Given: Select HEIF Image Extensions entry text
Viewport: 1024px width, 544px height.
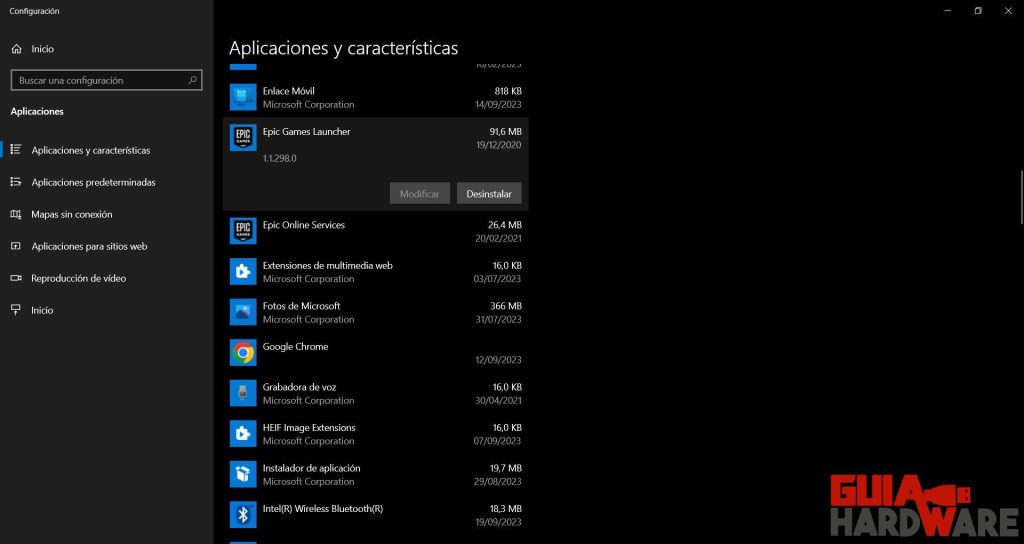Looking at the screenshot, I should 309,427.
